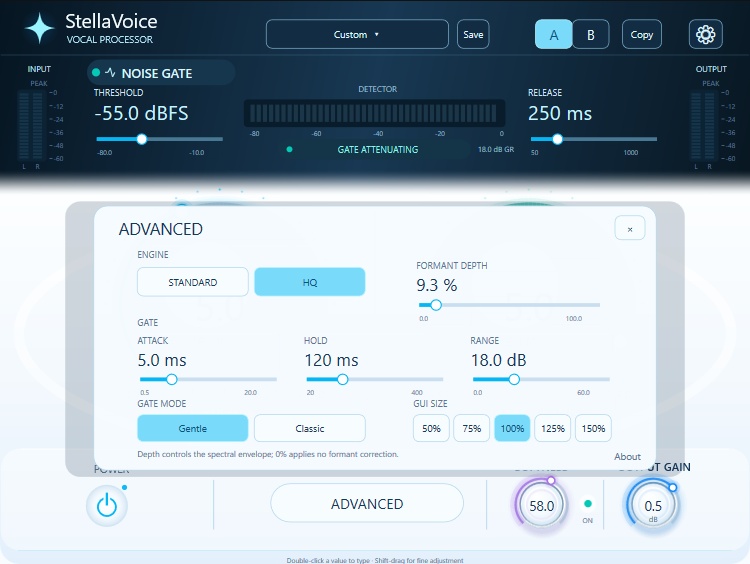Click the Release slider handle
This screenshot has width=750, height=564.
coord(557,139)
